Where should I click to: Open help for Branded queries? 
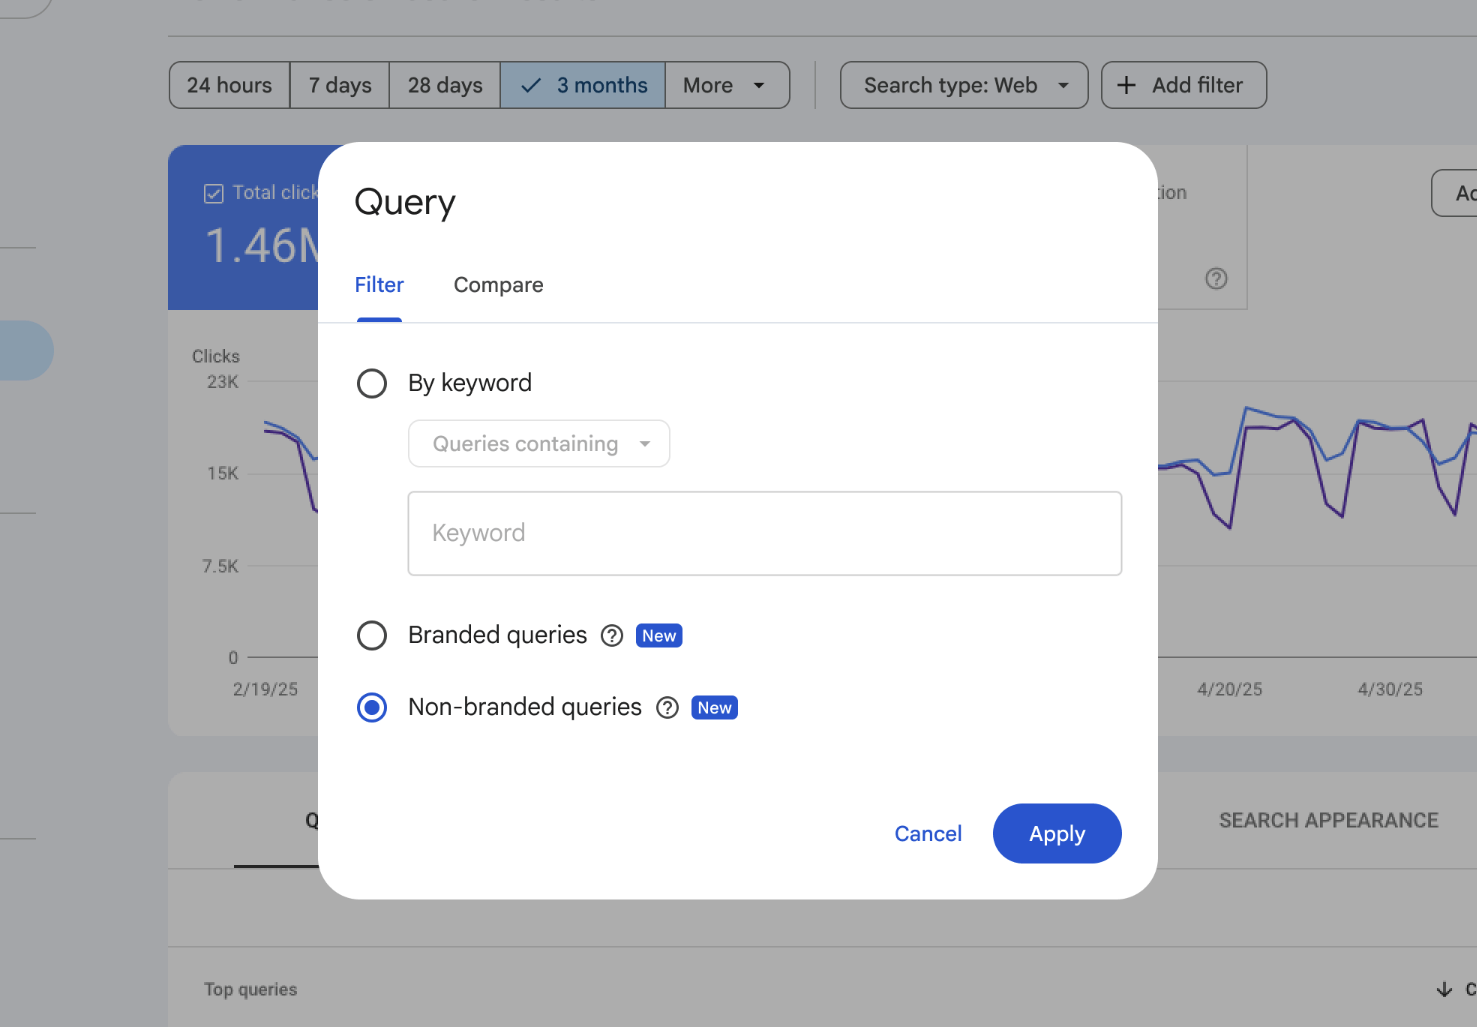(611, 635)
